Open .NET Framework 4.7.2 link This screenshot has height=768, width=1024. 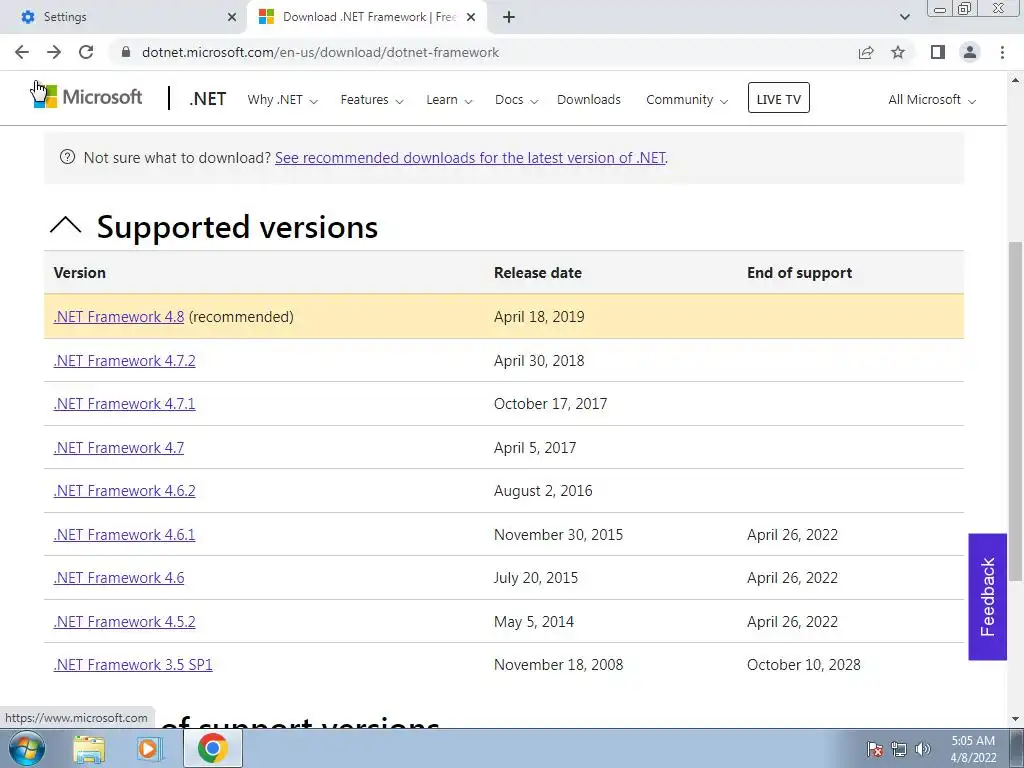[124, 360]
